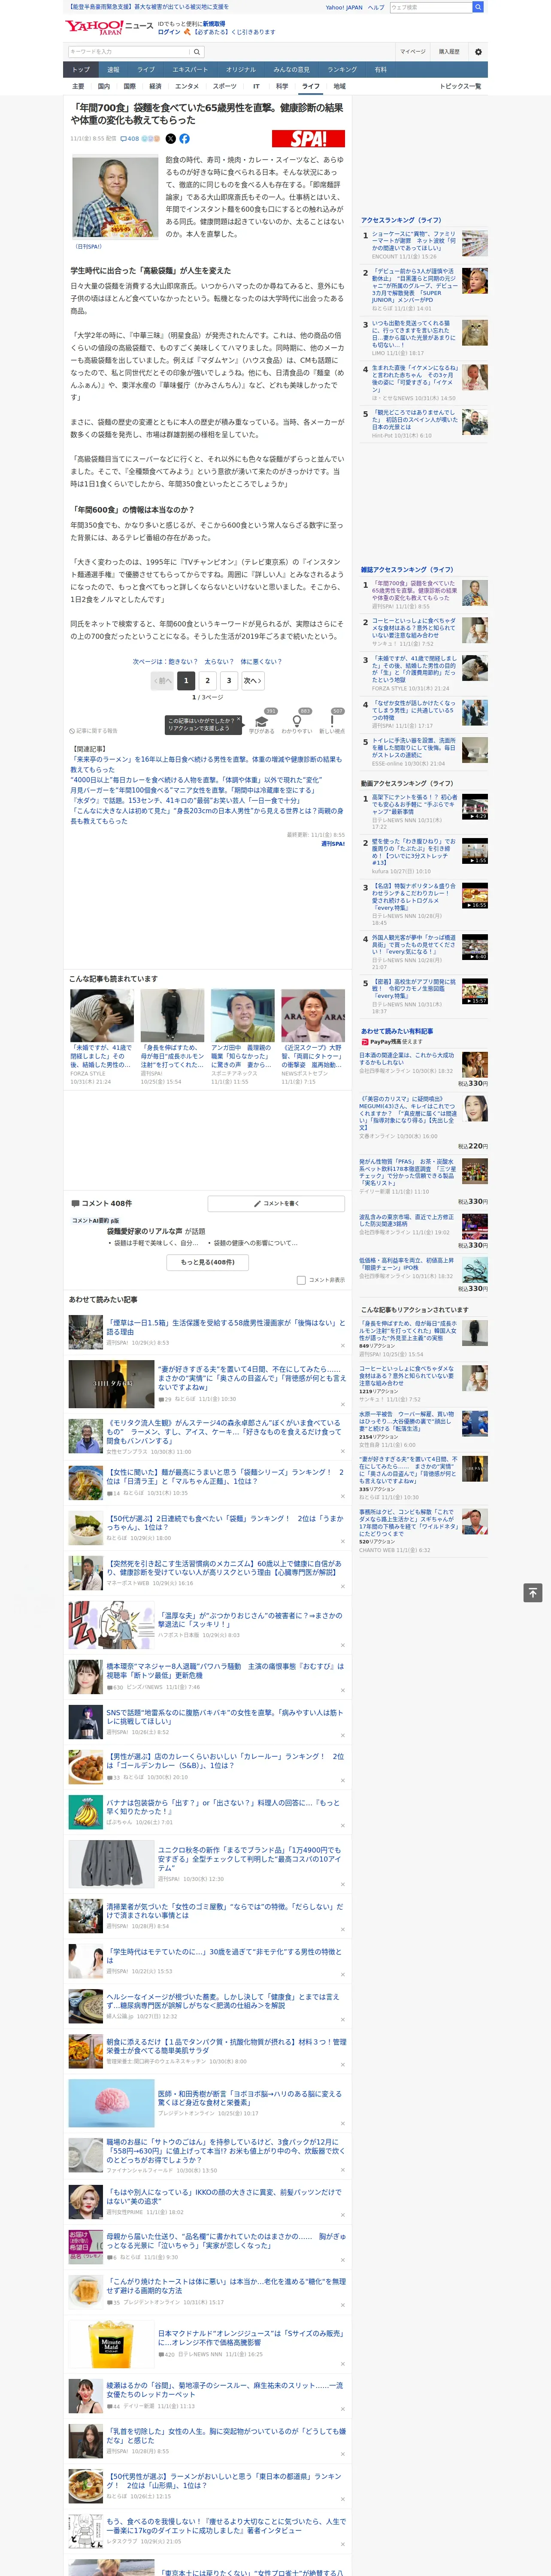Click the Yahoo! JAPAN News logo
This screenshot has width=551, height=2576.
110,27
